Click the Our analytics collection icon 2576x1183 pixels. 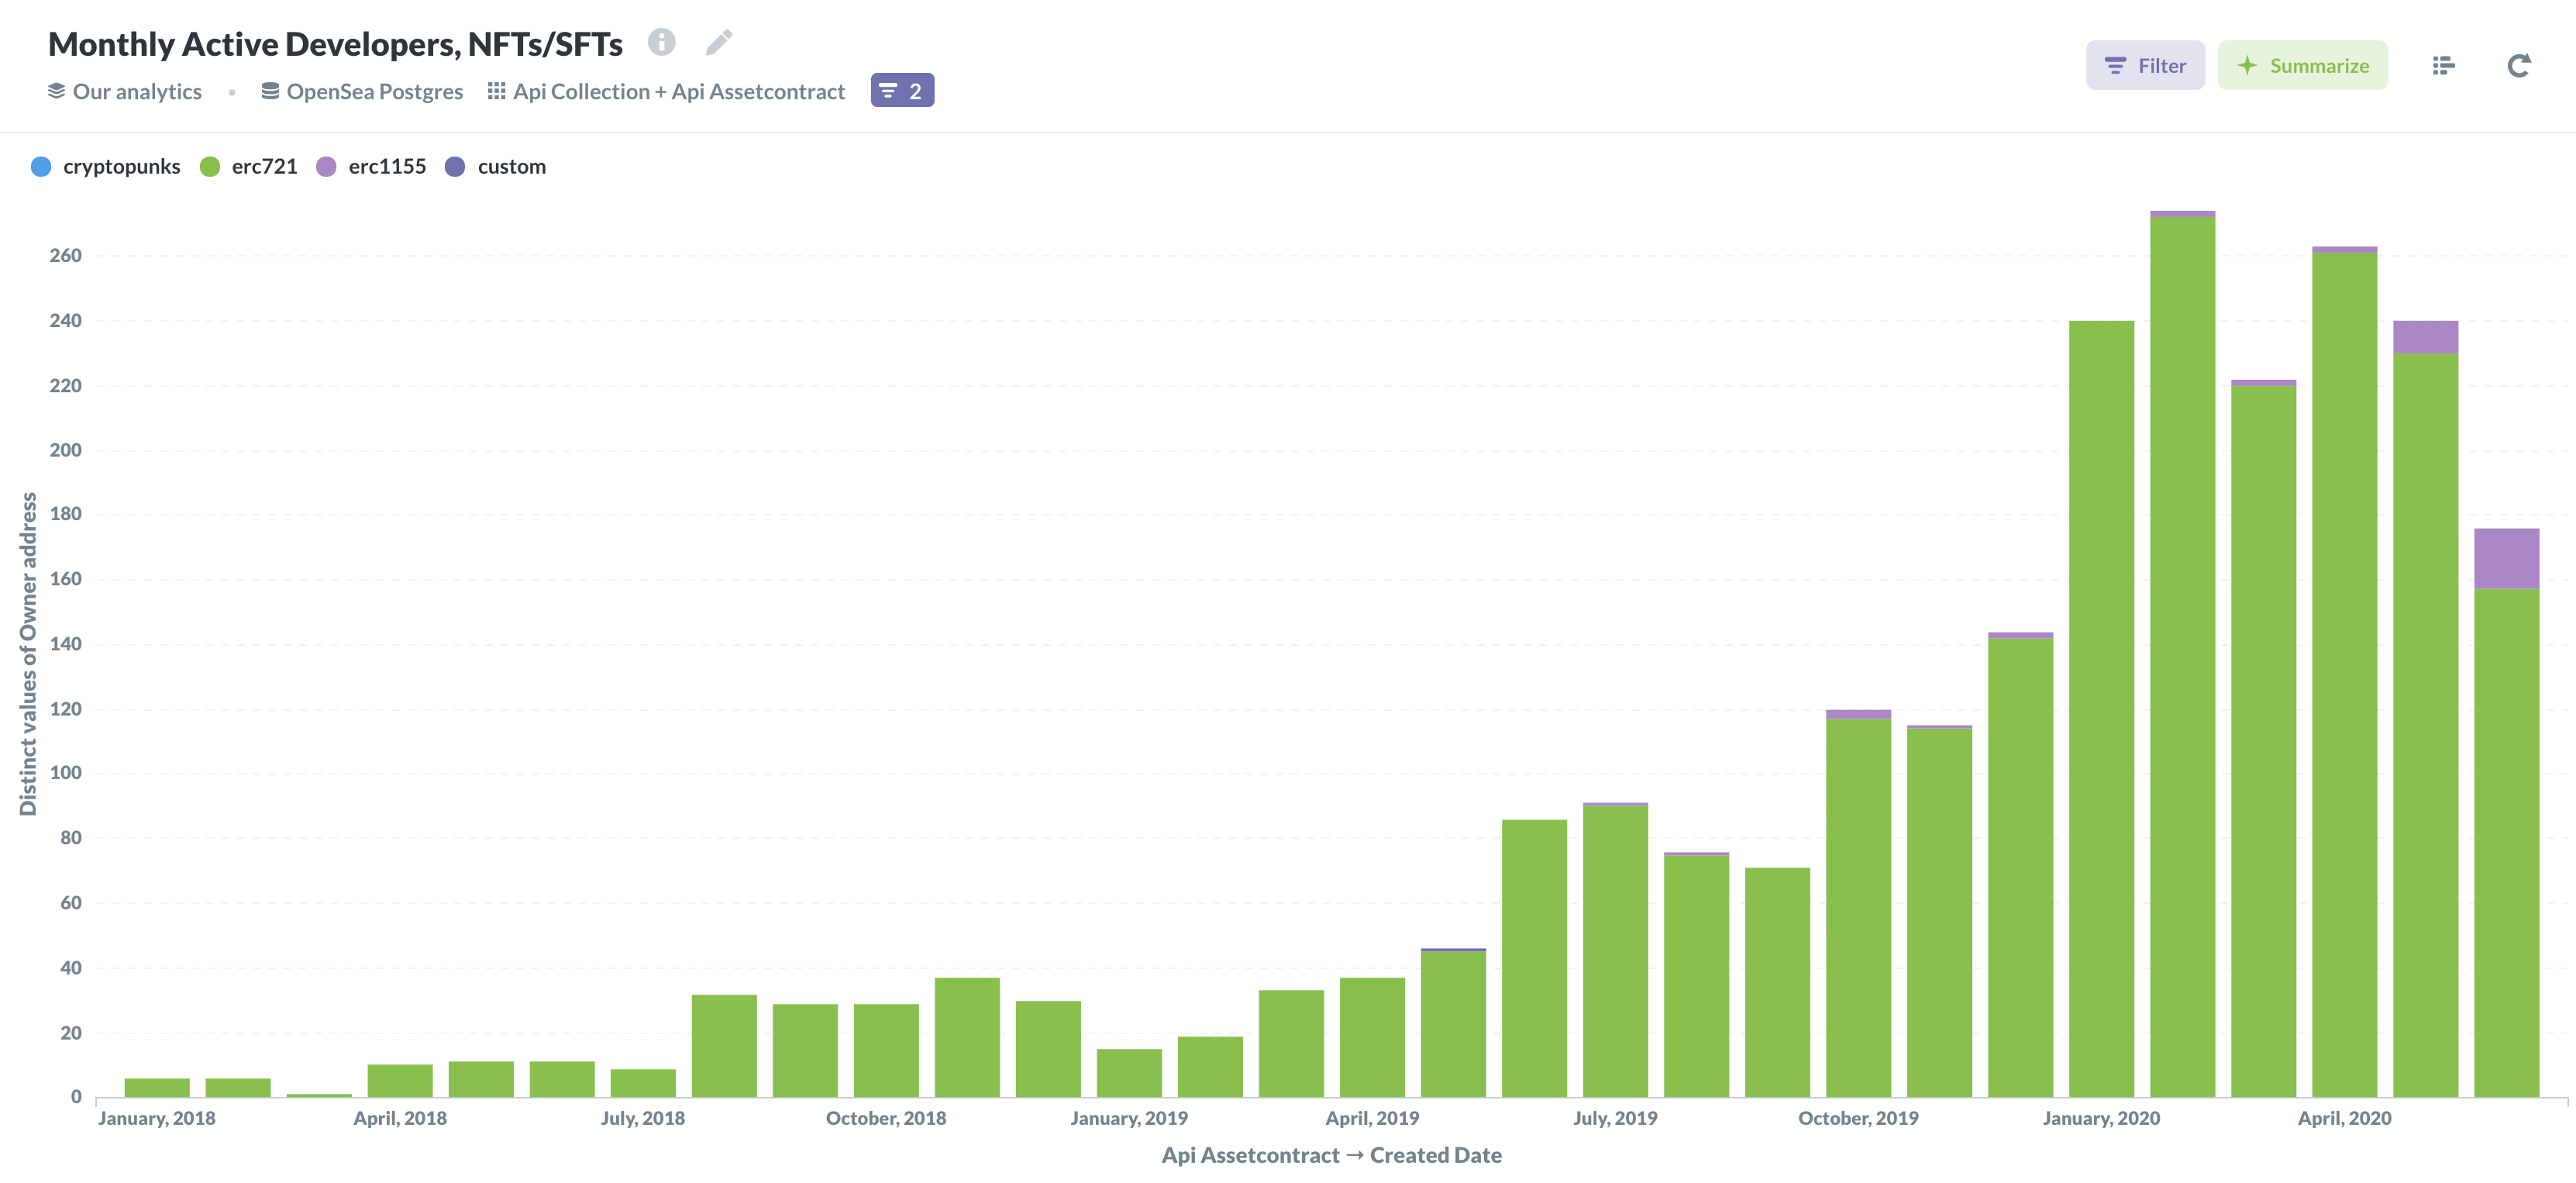coord(56,91)
